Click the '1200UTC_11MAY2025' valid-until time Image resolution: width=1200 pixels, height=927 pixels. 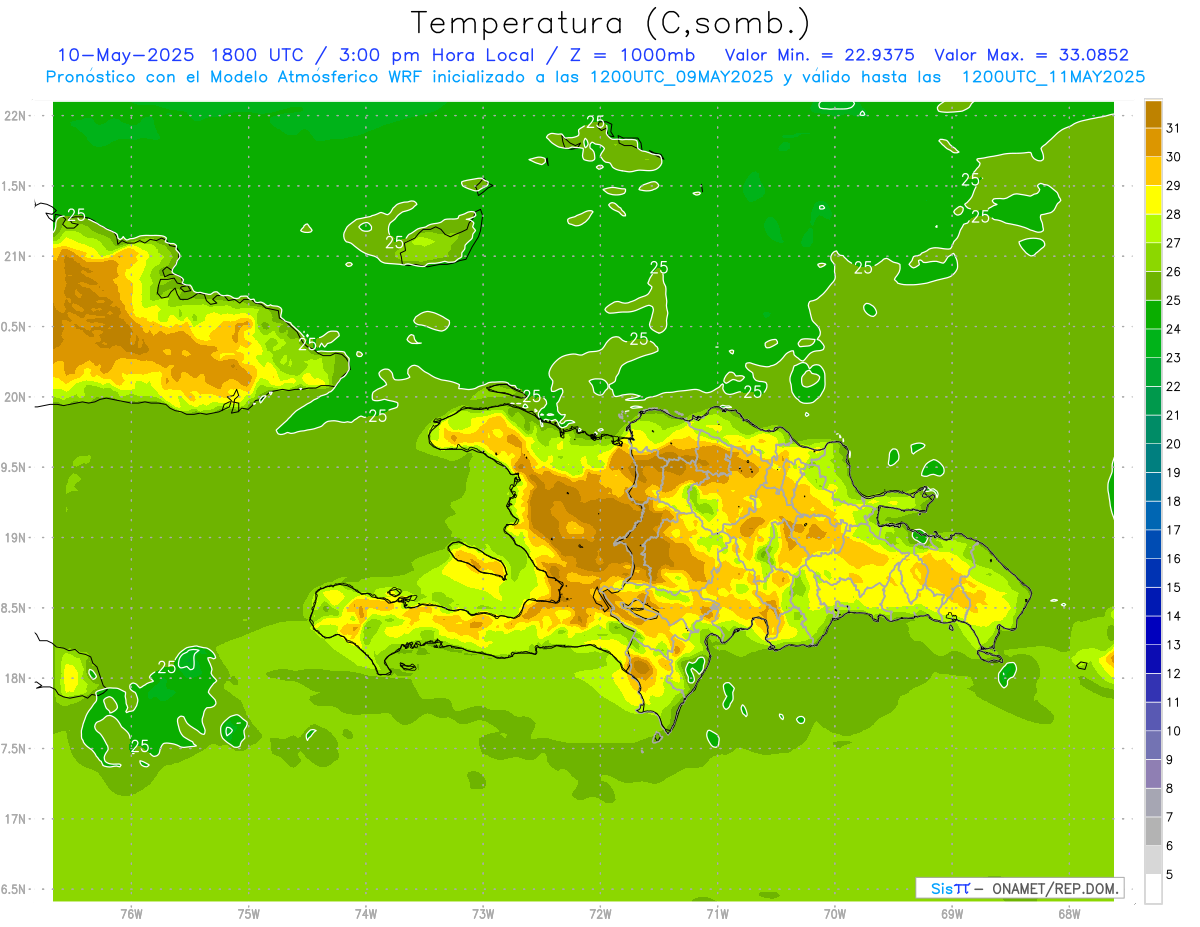coord(1053,77)
